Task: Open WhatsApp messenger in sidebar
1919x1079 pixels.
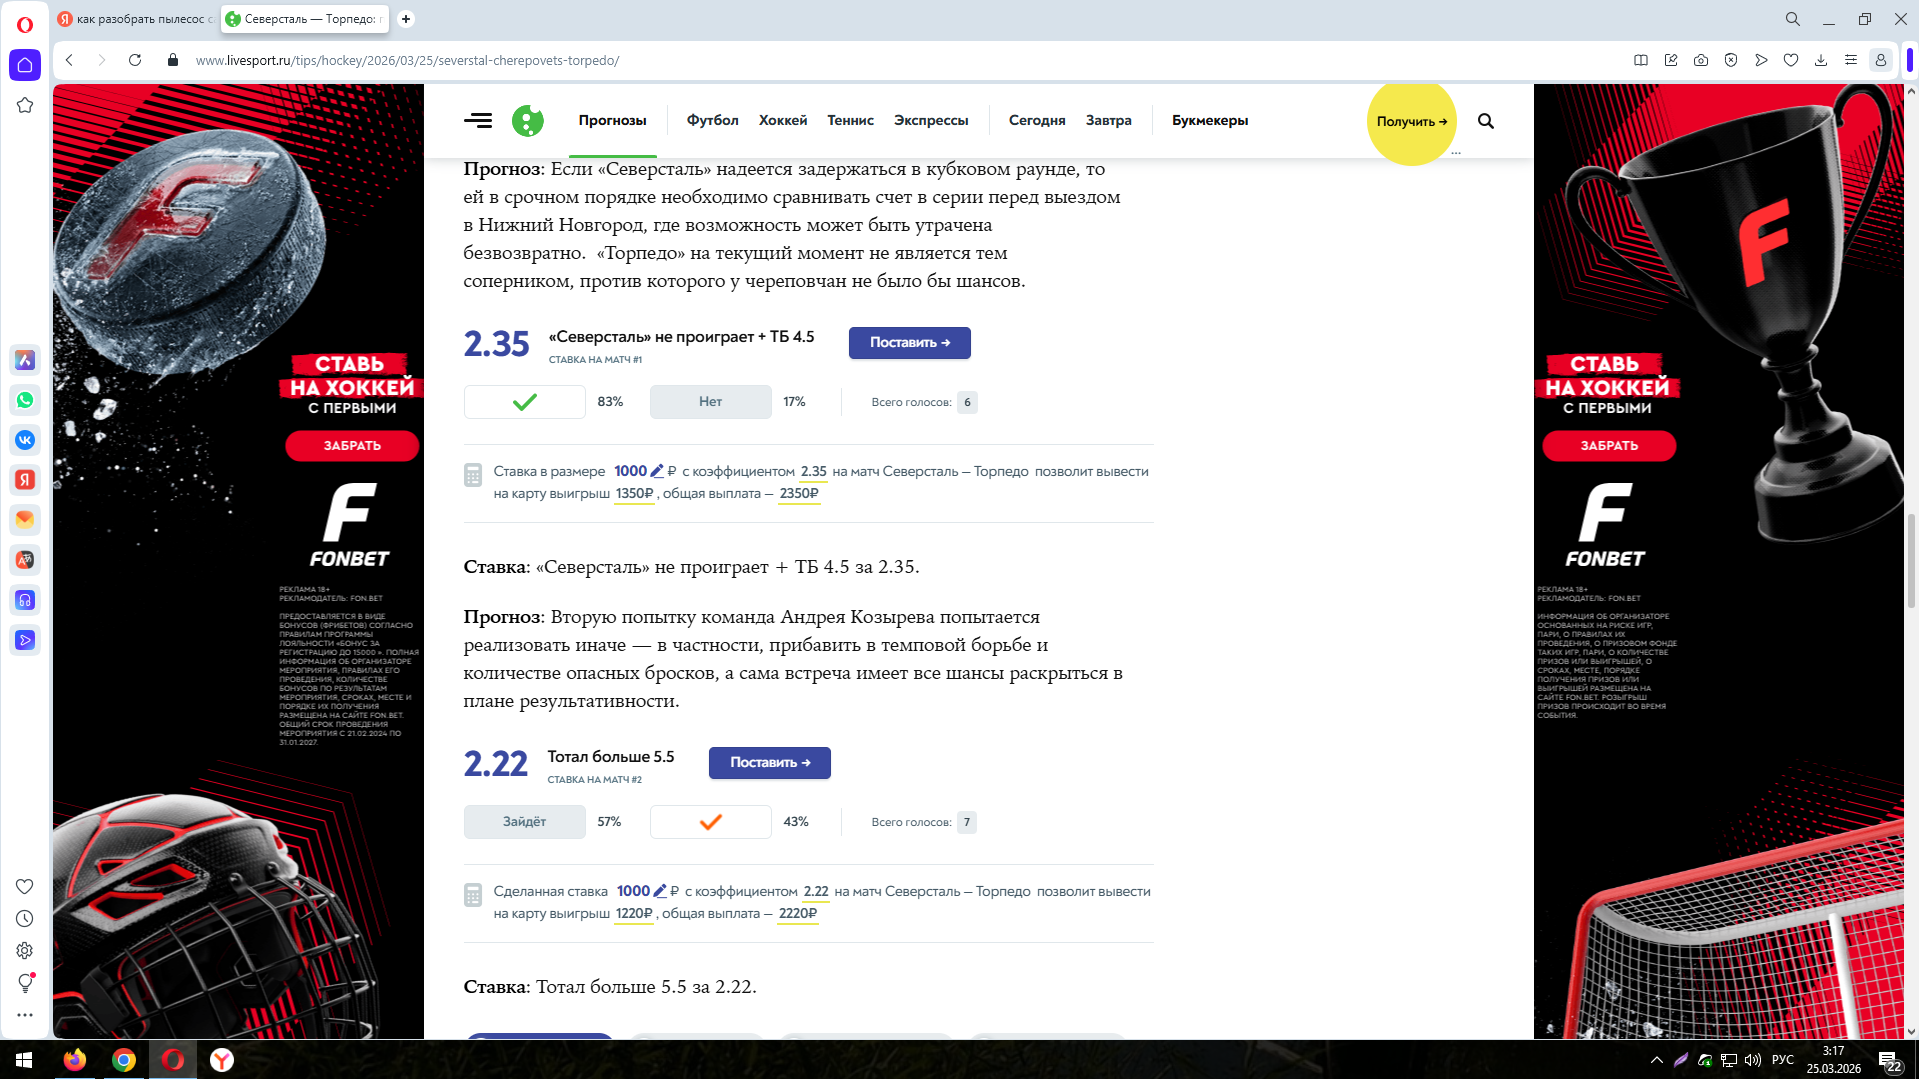Action: pyautogui.click(x=25, y=400)
